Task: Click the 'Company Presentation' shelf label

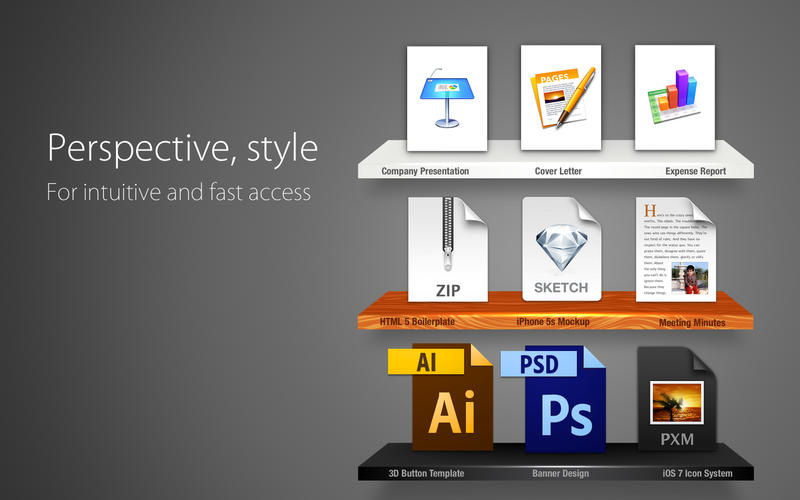Action: click(x=425, y=171)
